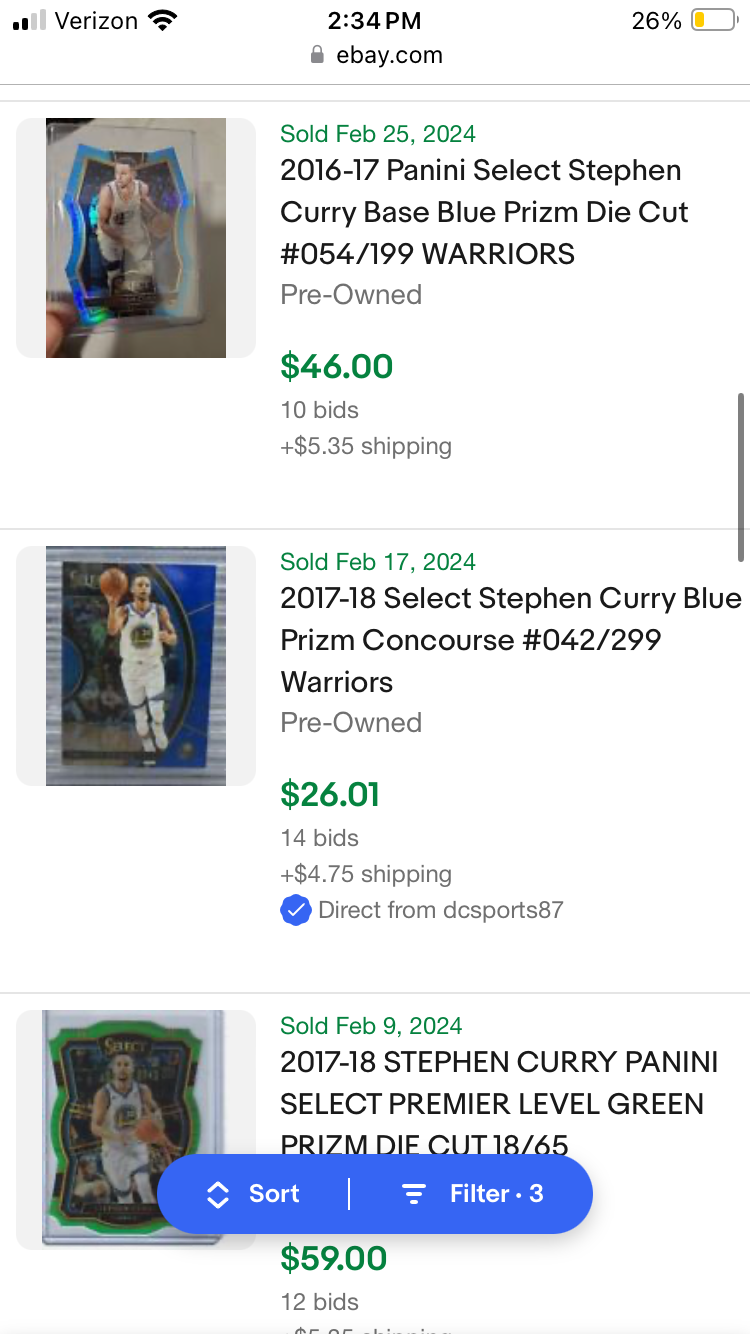Tap the Sort arrows icon
The height and width of the screenshot is (1334, 750).
218,1194
